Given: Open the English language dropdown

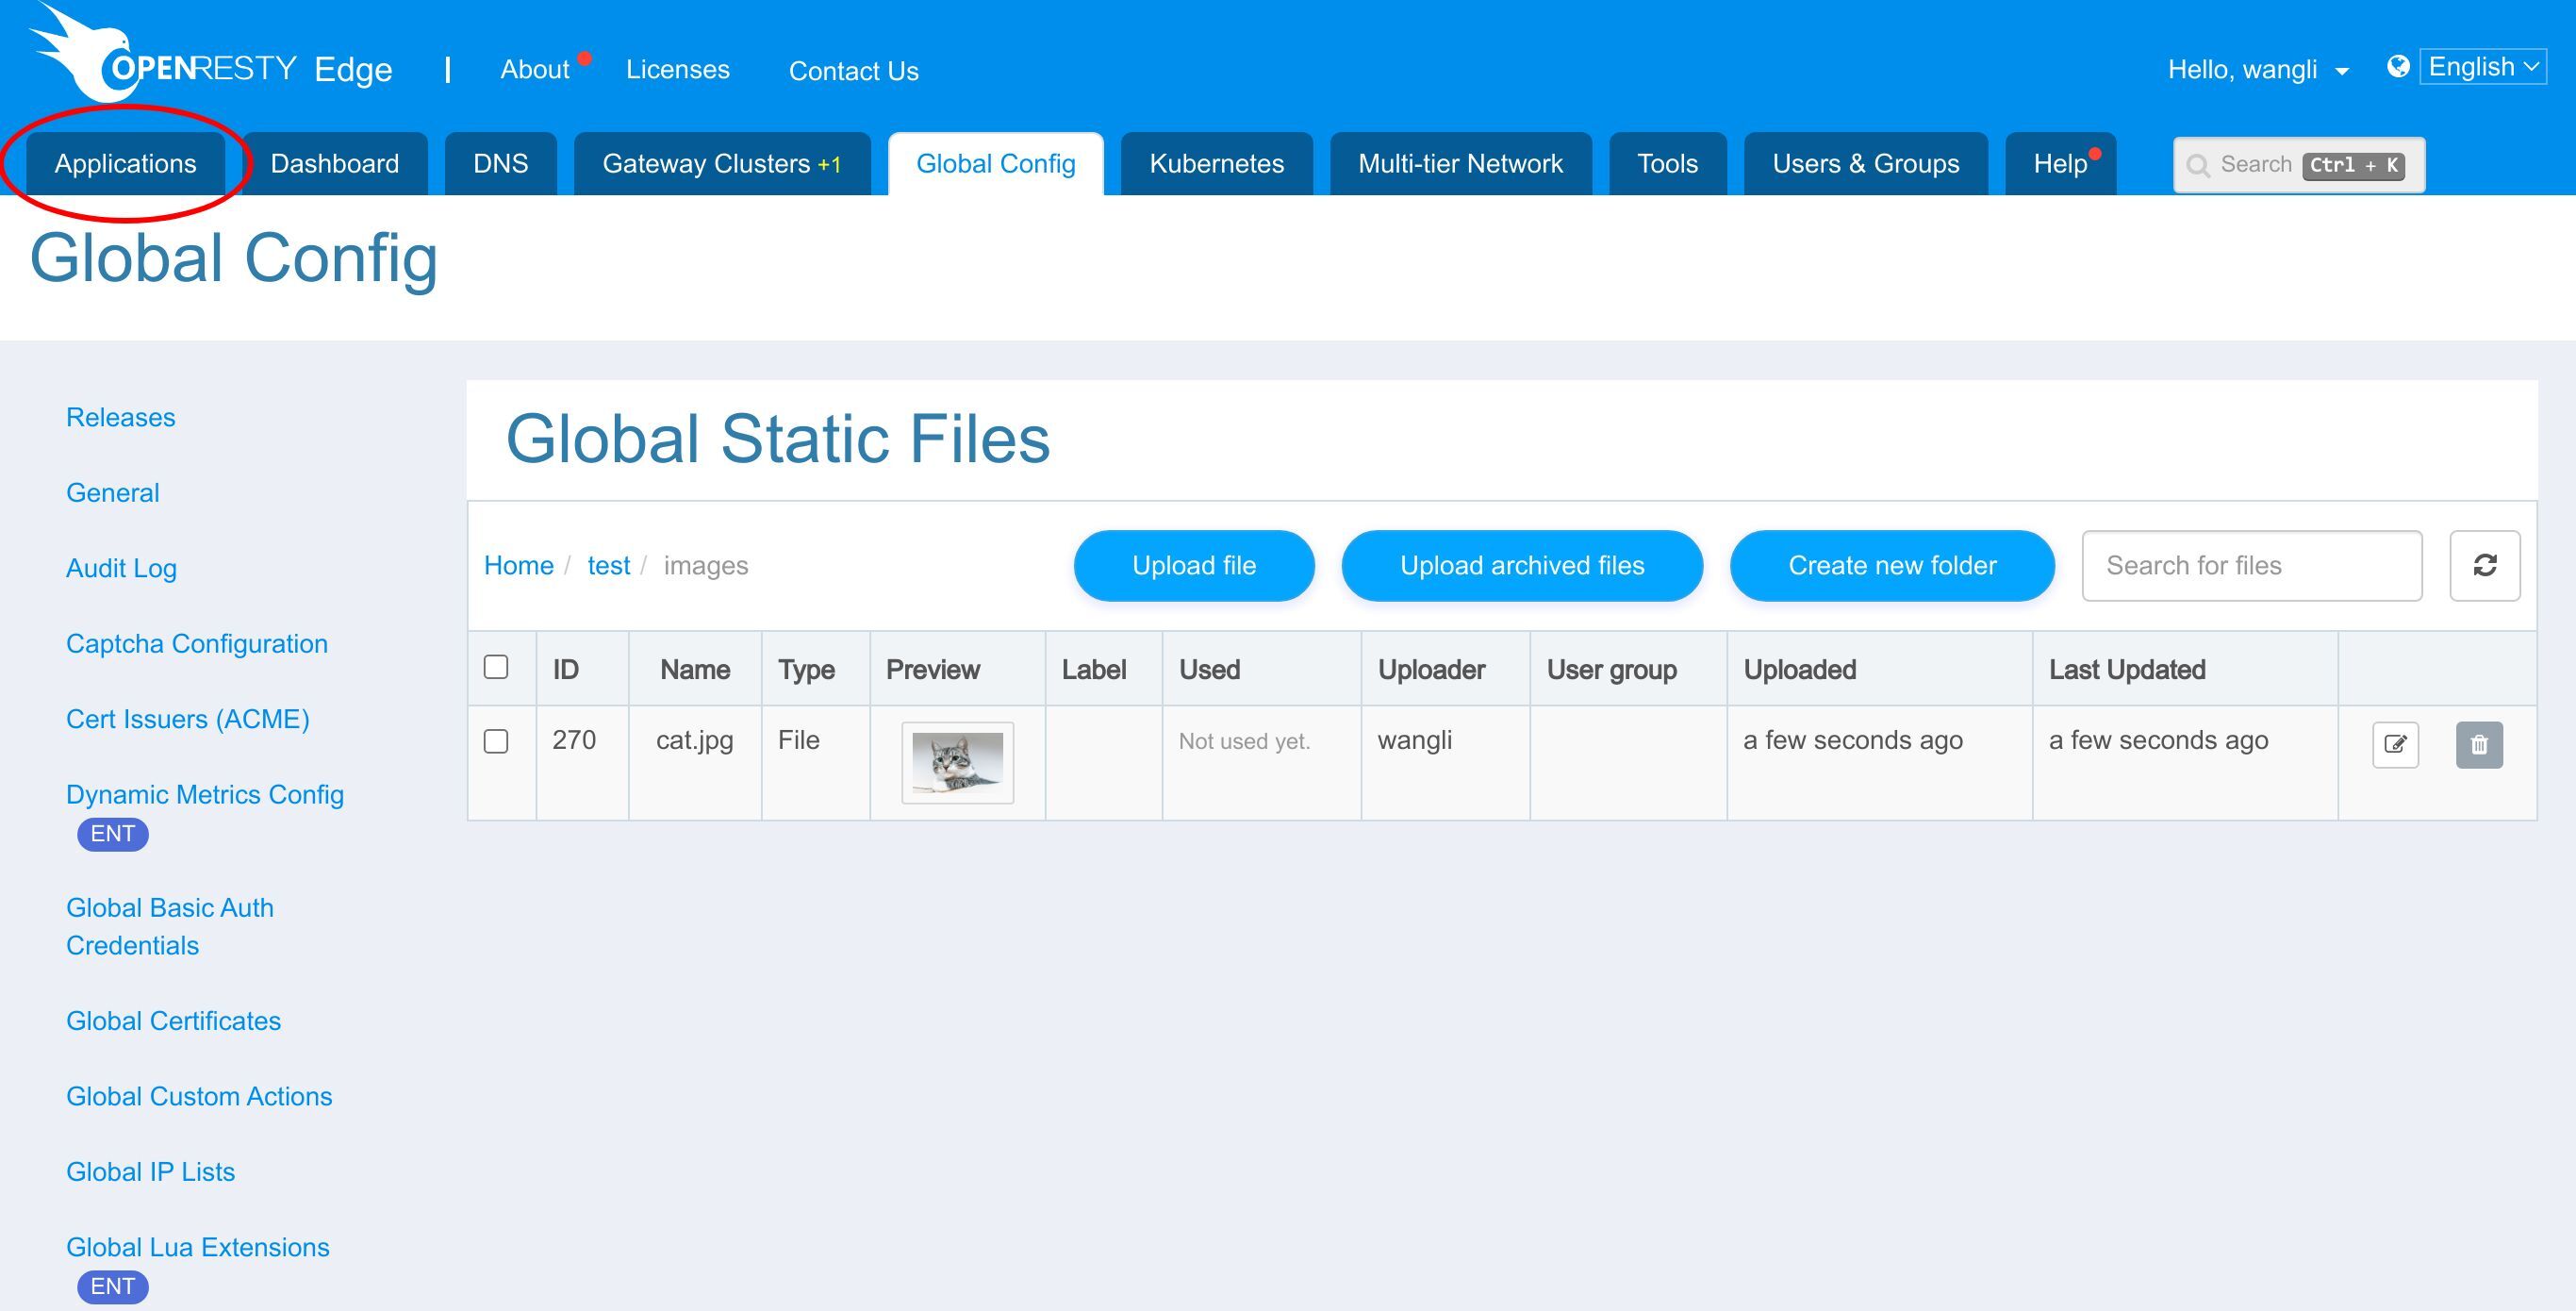Looking at the screenshot, I should coord(2482,67).
